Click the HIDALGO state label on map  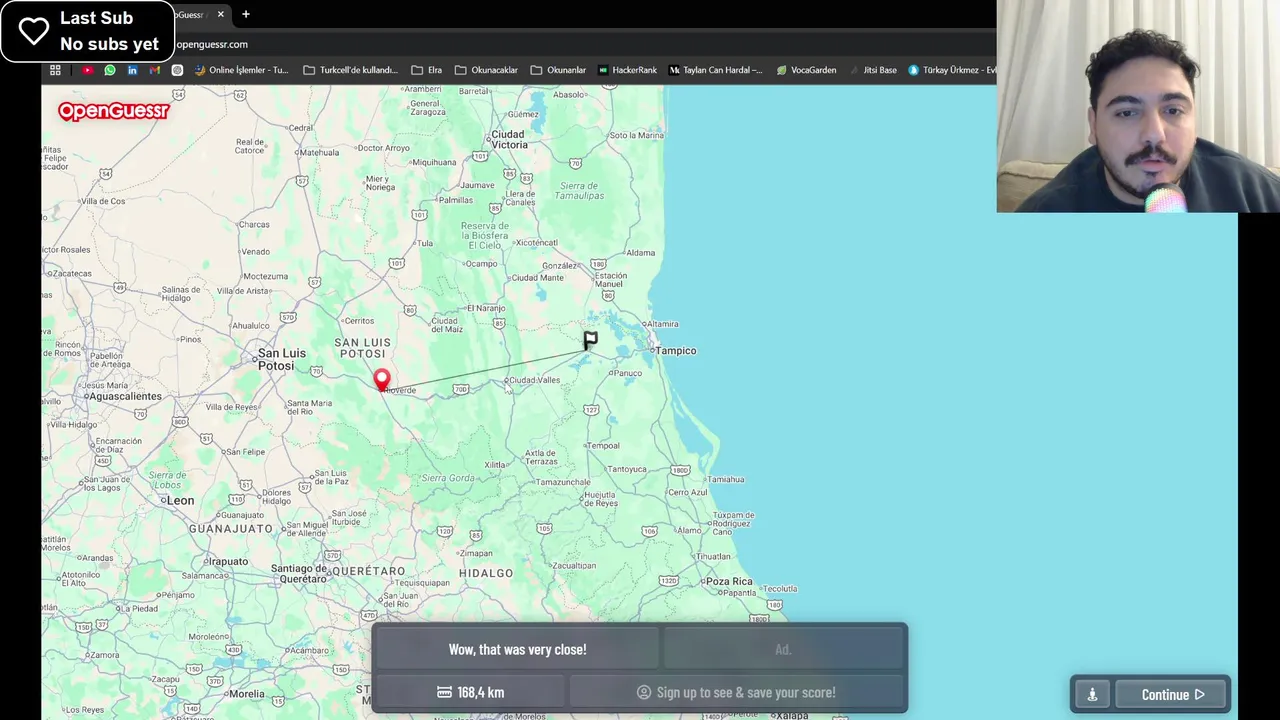(486, 573)
